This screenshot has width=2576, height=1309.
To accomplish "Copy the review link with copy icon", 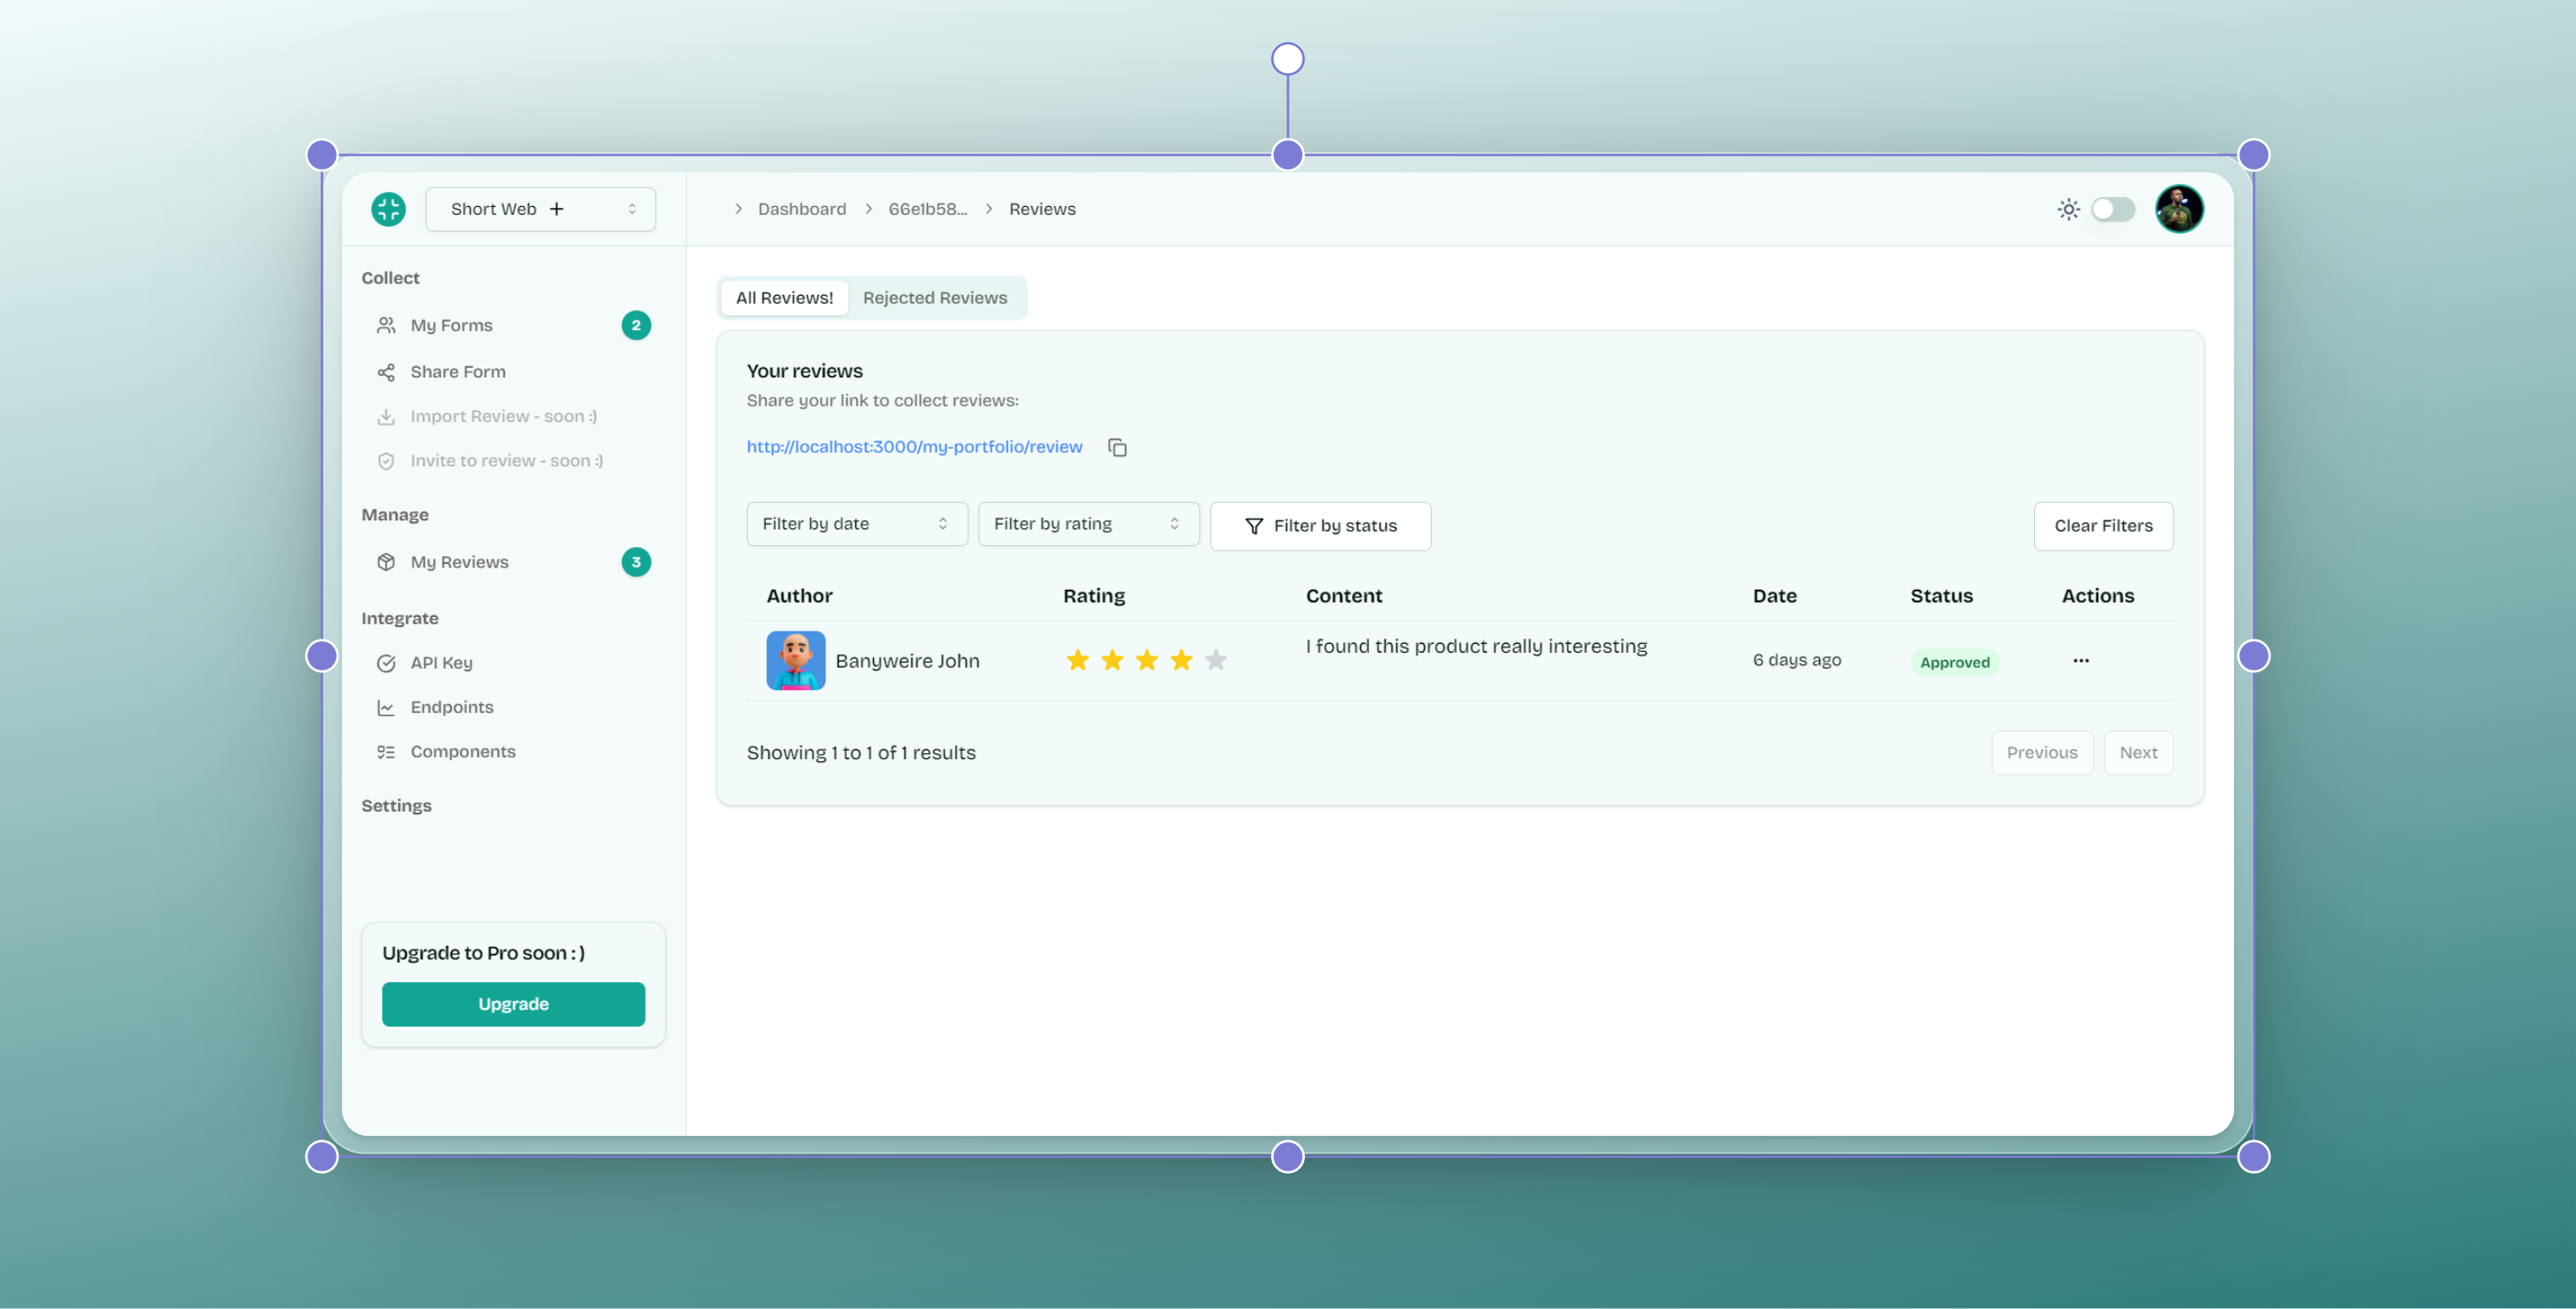I will coord(1117,447).
